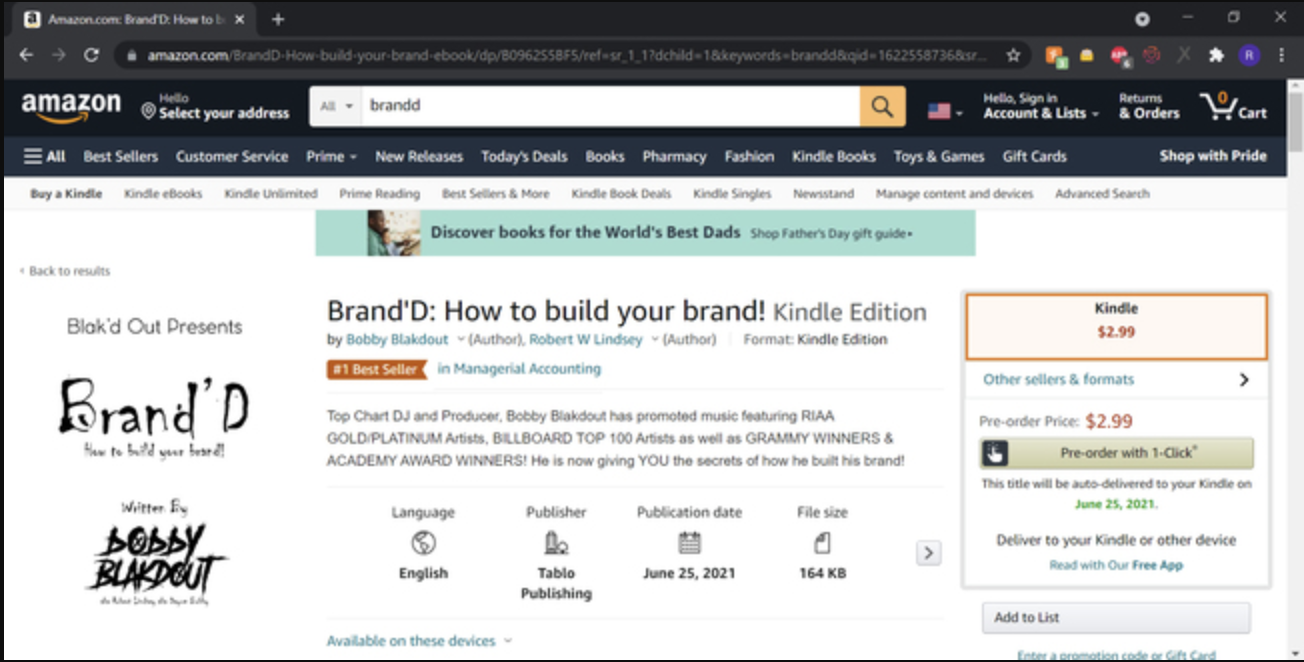Click the #1 Best Seller badge
The height and width of the screenshot is (662, 1304).
[377, 369]
